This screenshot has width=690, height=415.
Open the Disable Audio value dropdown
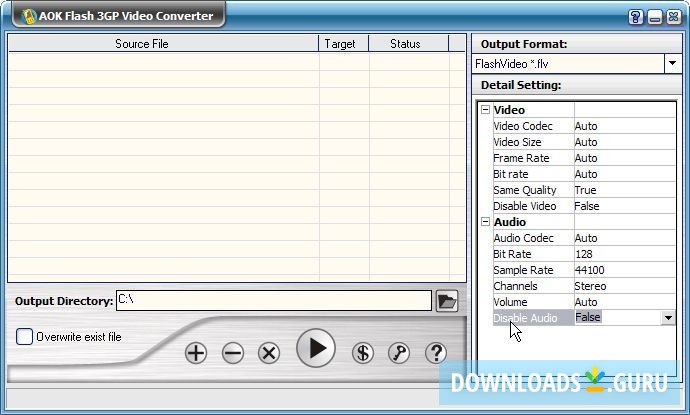[x=668, y=318]
